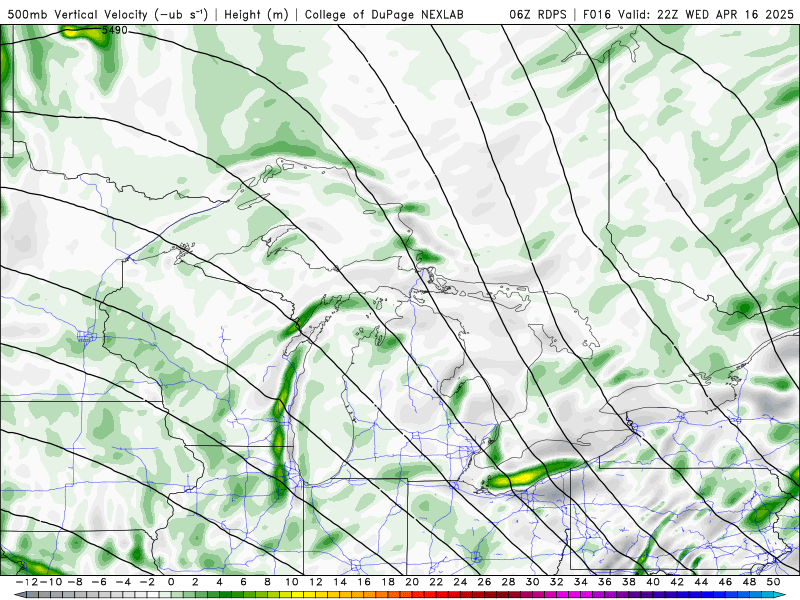The image size is (800, 600).
Task: Click the '34' value on the color scale
Action: tap(581, 582)
